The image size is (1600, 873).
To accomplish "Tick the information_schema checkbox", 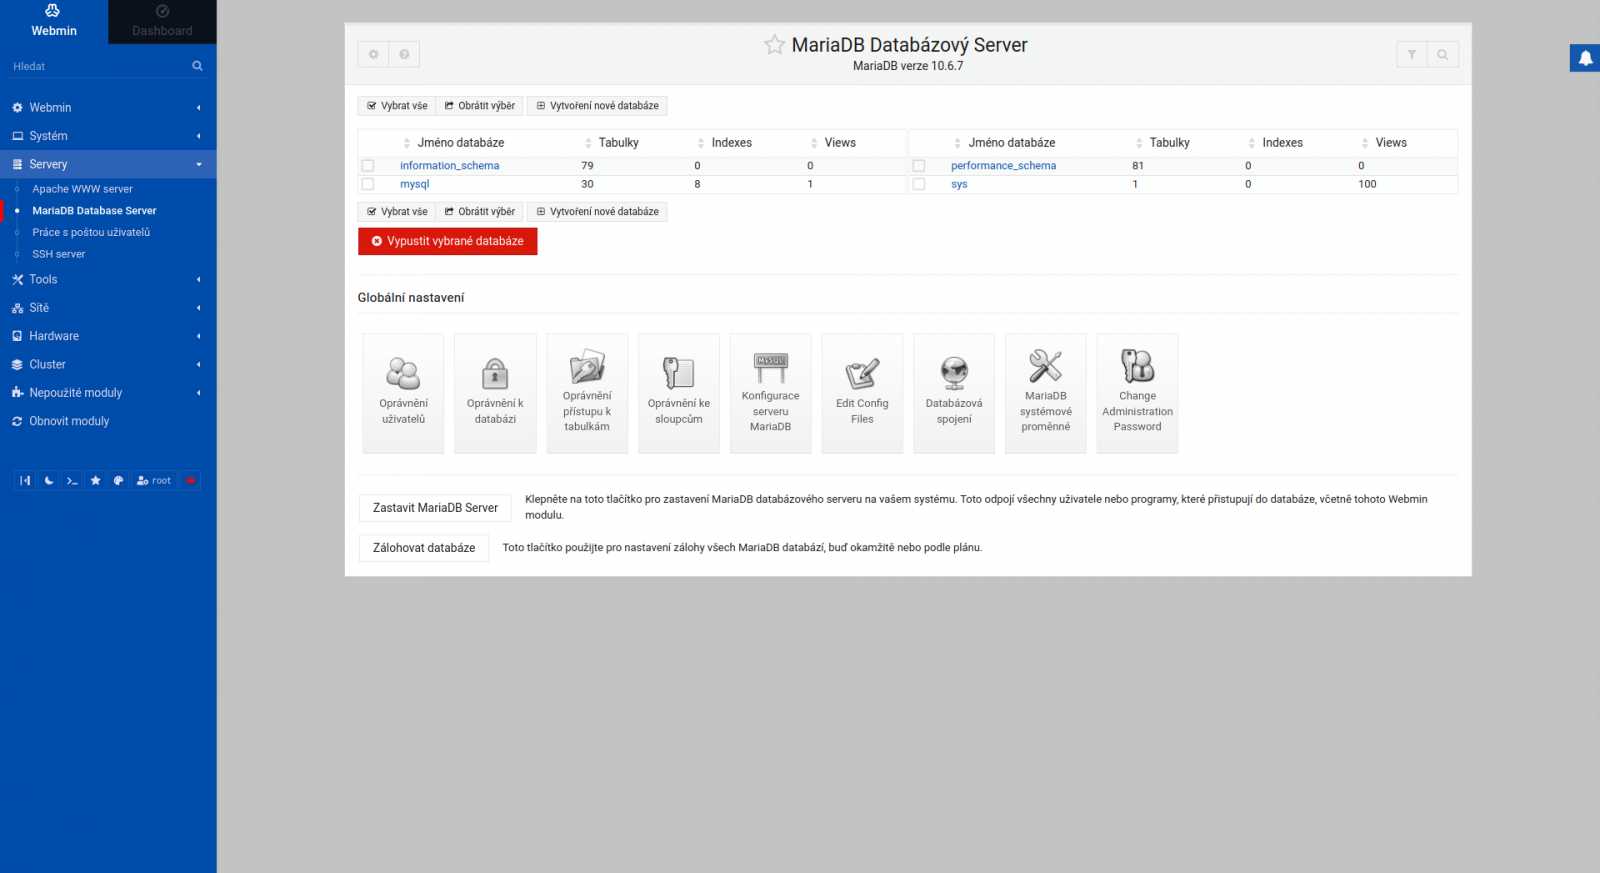I will click(x=368, y=166).
